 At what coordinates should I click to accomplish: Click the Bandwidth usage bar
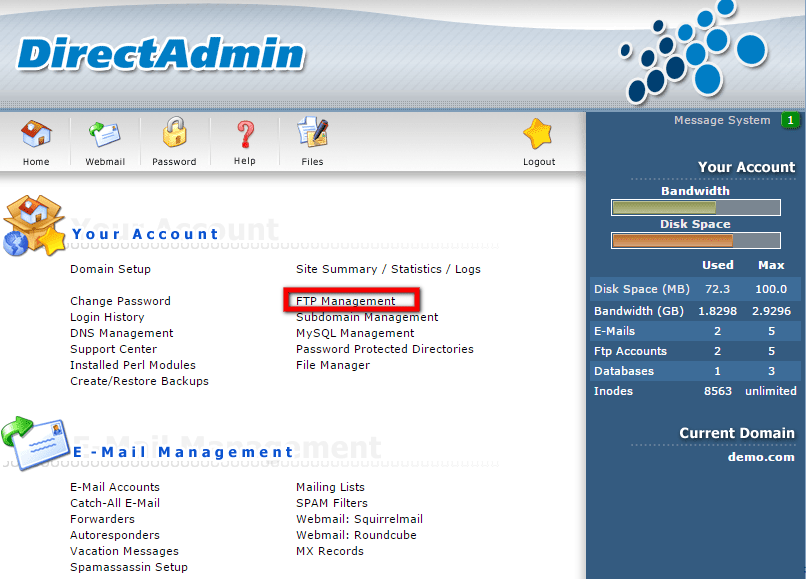pyautogui.click(x=695, y=207)
